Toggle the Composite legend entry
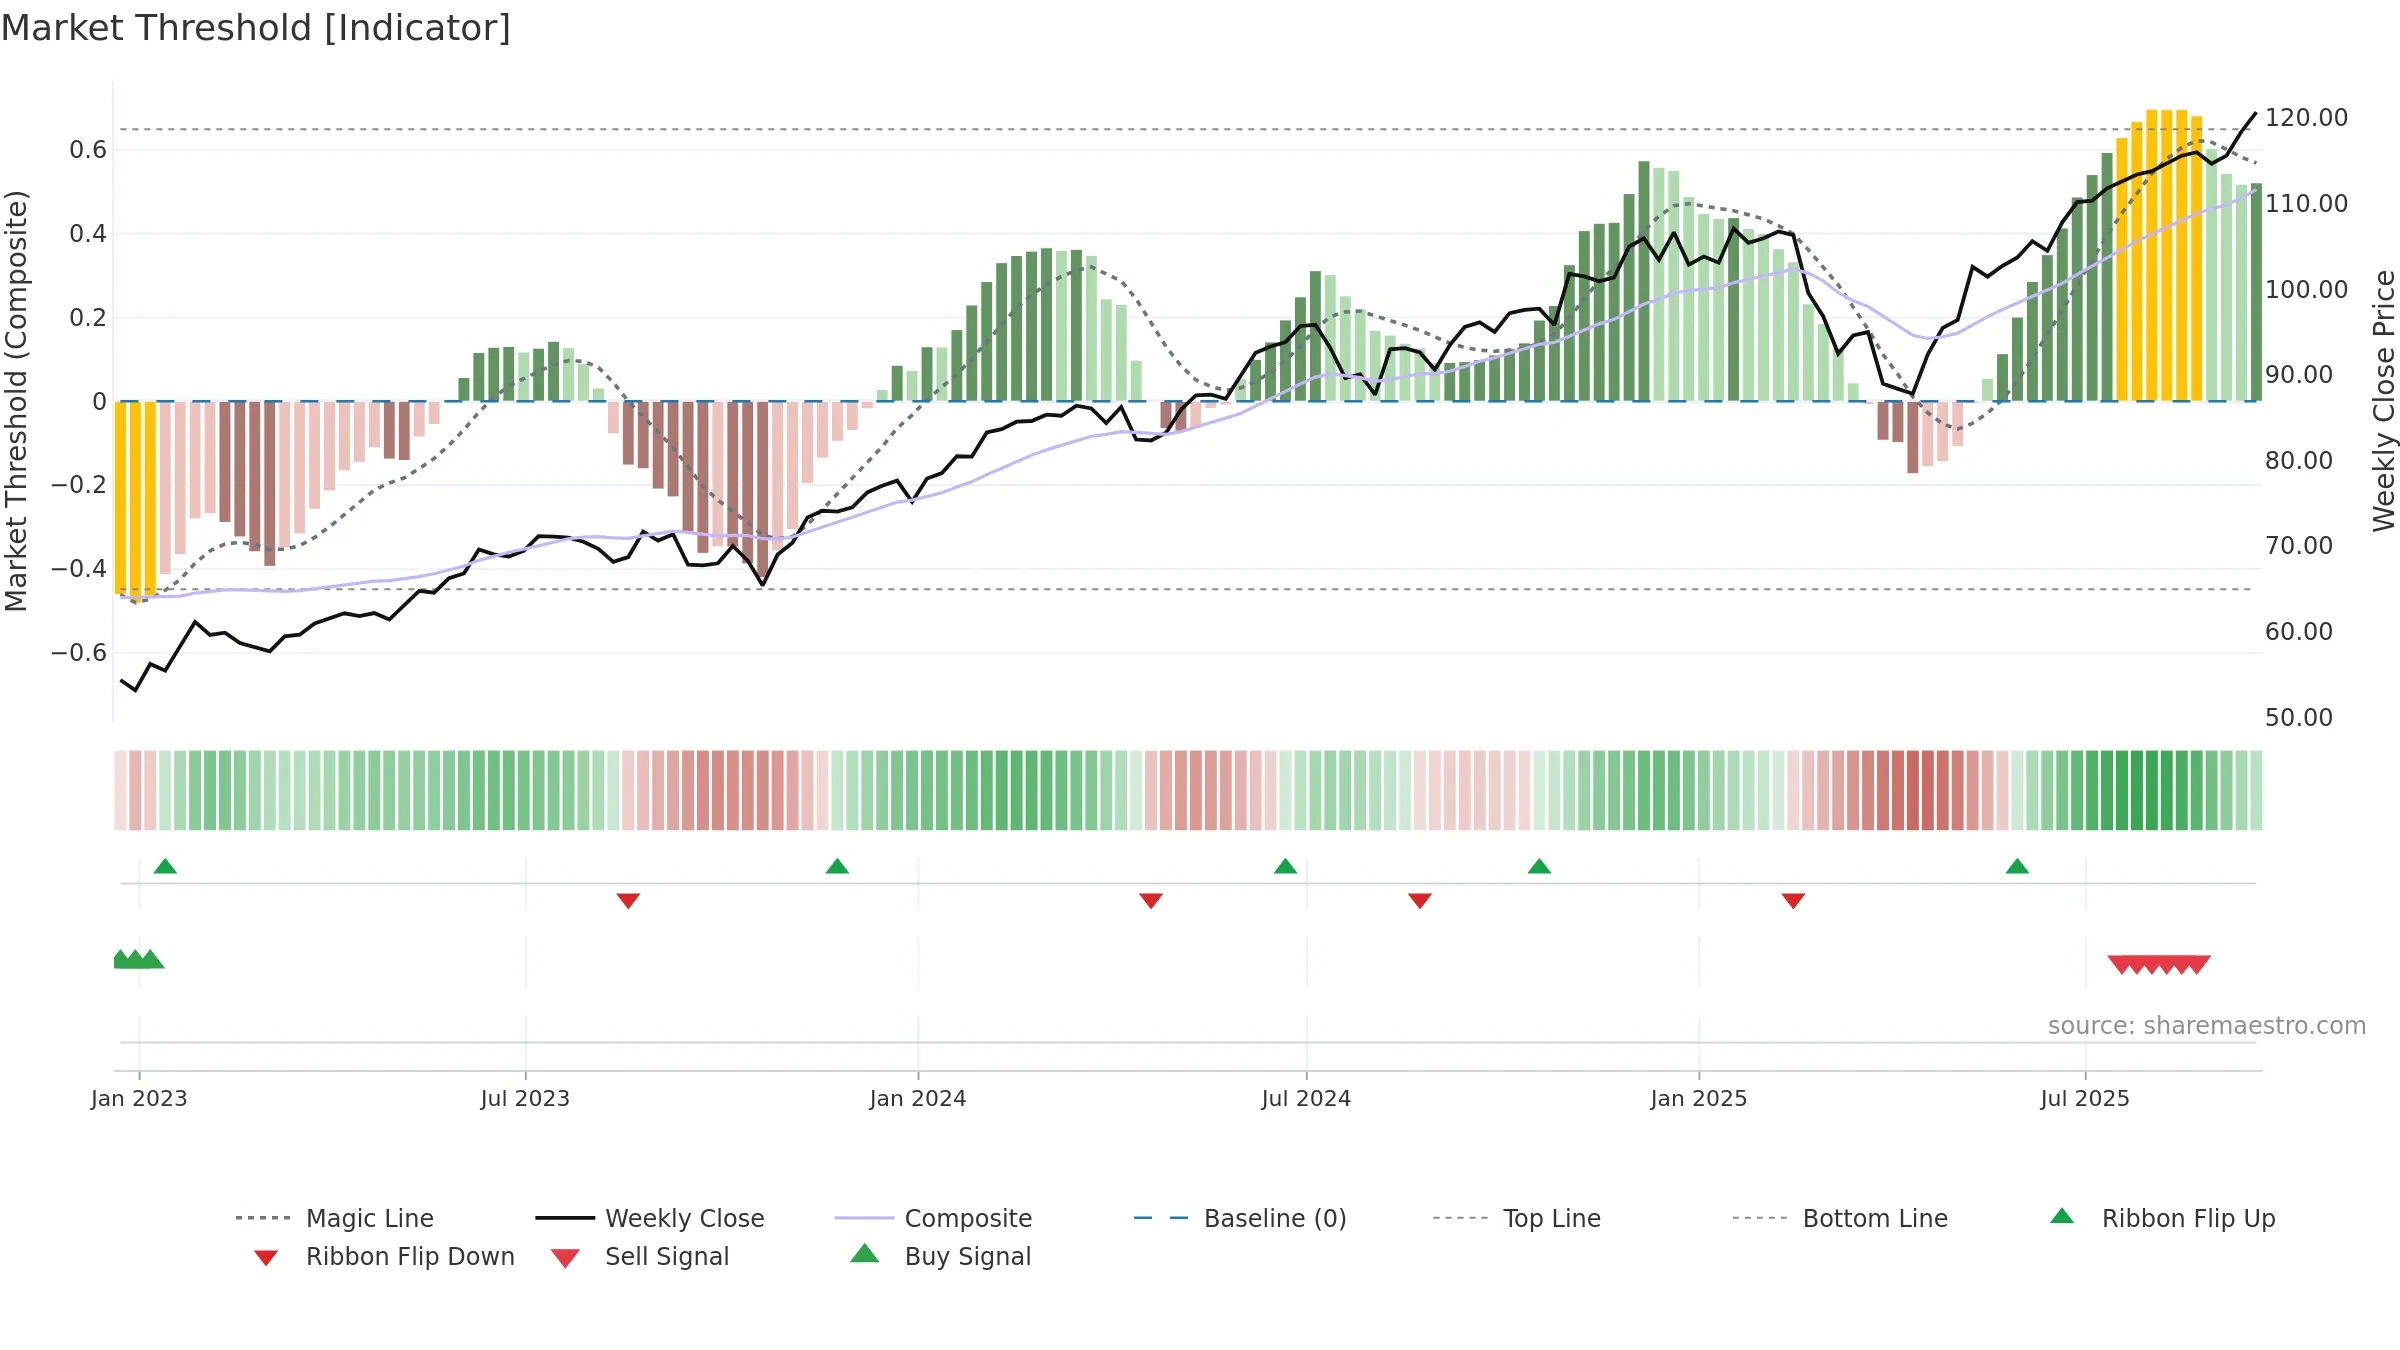 (x=933, y=1218)
